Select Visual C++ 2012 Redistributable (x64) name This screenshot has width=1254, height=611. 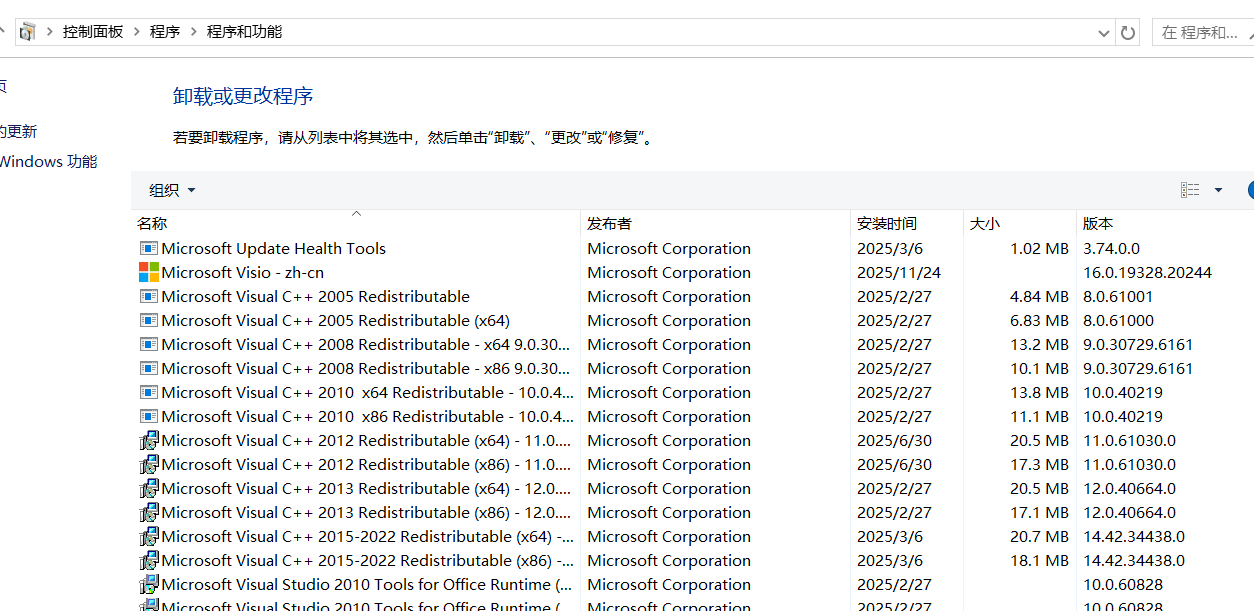[x=366, y=440]
